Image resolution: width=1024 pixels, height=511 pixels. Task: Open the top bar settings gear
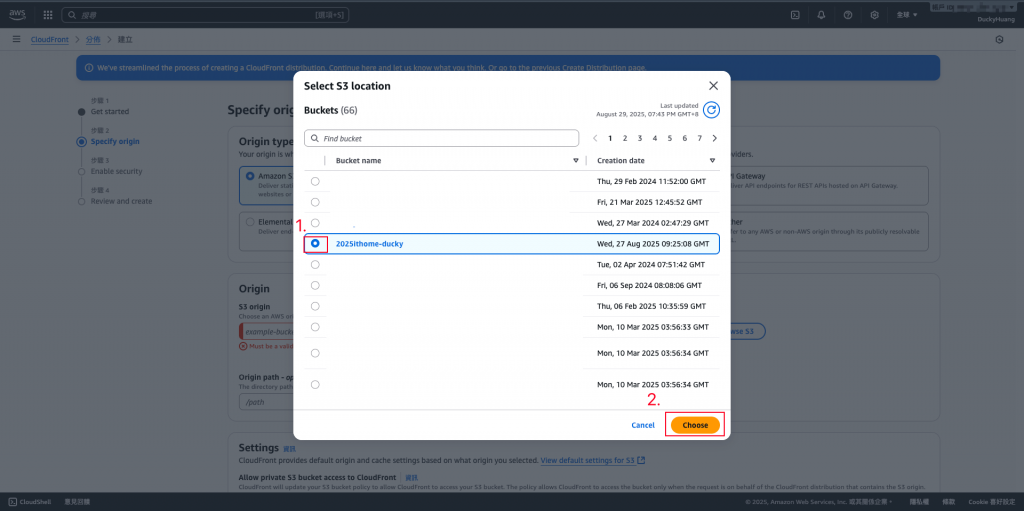click(874, 14)
